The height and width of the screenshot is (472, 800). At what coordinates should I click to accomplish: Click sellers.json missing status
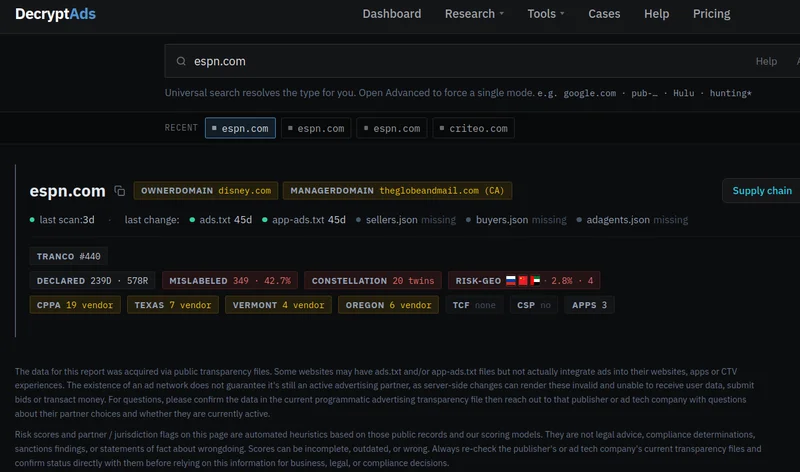coord(406,220)
